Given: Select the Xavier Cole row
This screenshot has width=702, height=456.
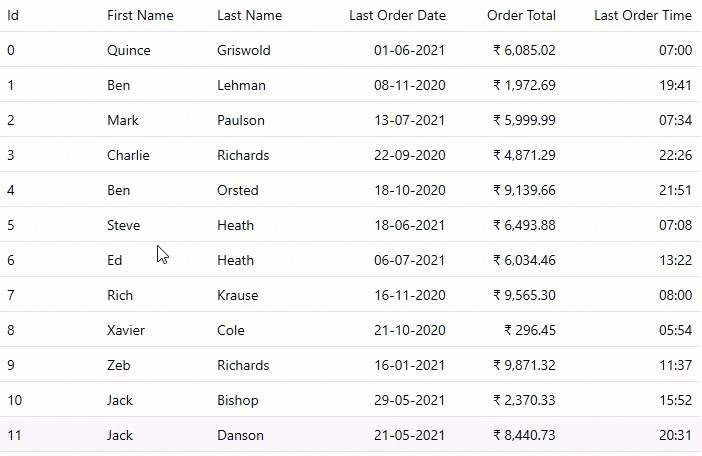Looking at the screenshot, I should click(x=126, y=330).
